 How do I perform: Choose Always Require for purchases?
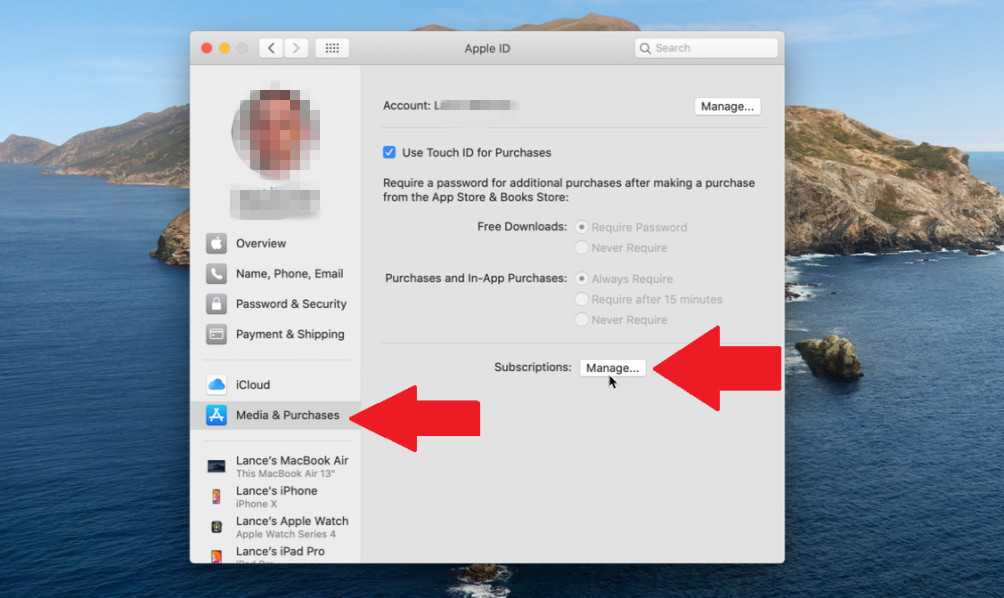(x=582, y=279)
